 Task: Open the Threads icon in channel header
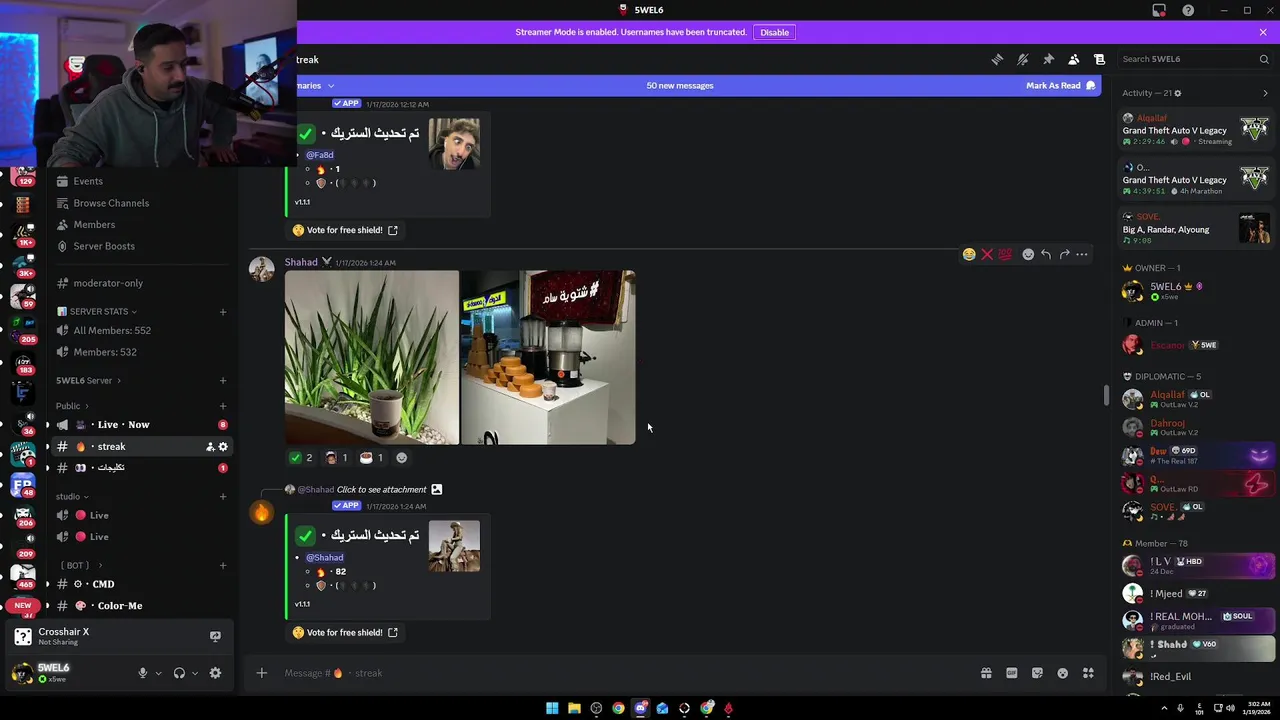point(997,59)
